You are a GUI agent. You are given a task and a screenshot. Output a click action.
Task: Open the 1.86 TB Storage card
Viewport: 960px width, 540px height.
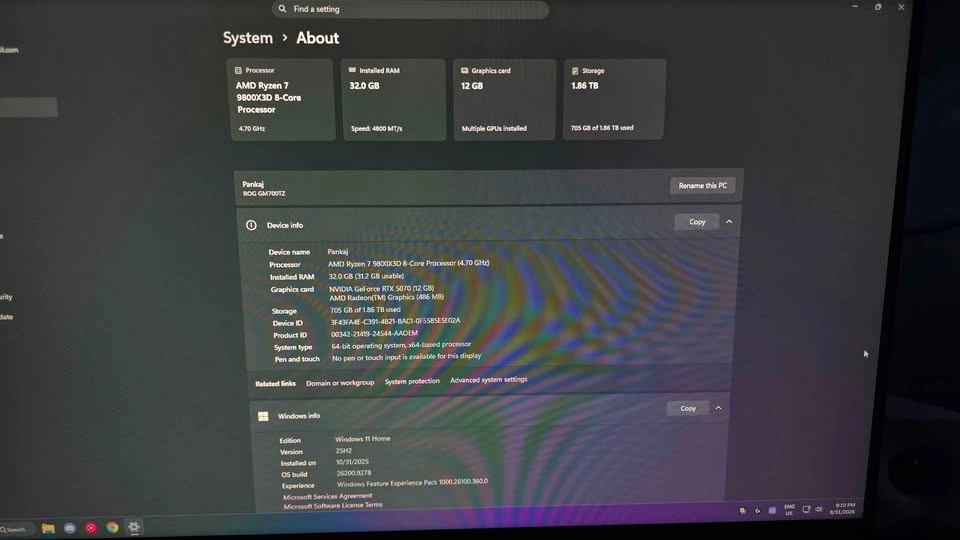click(614, 99)
